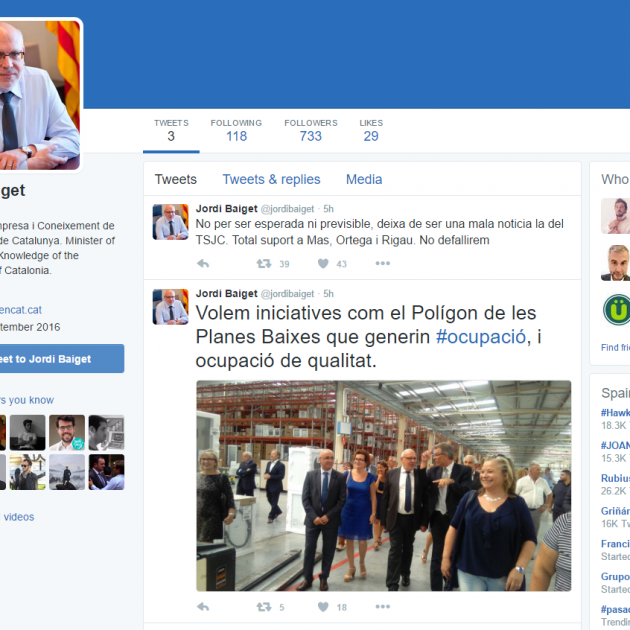This screenshot has height=630, width=630.
Task: Expand more options on photo tweet
Action: tap(382, 607)
